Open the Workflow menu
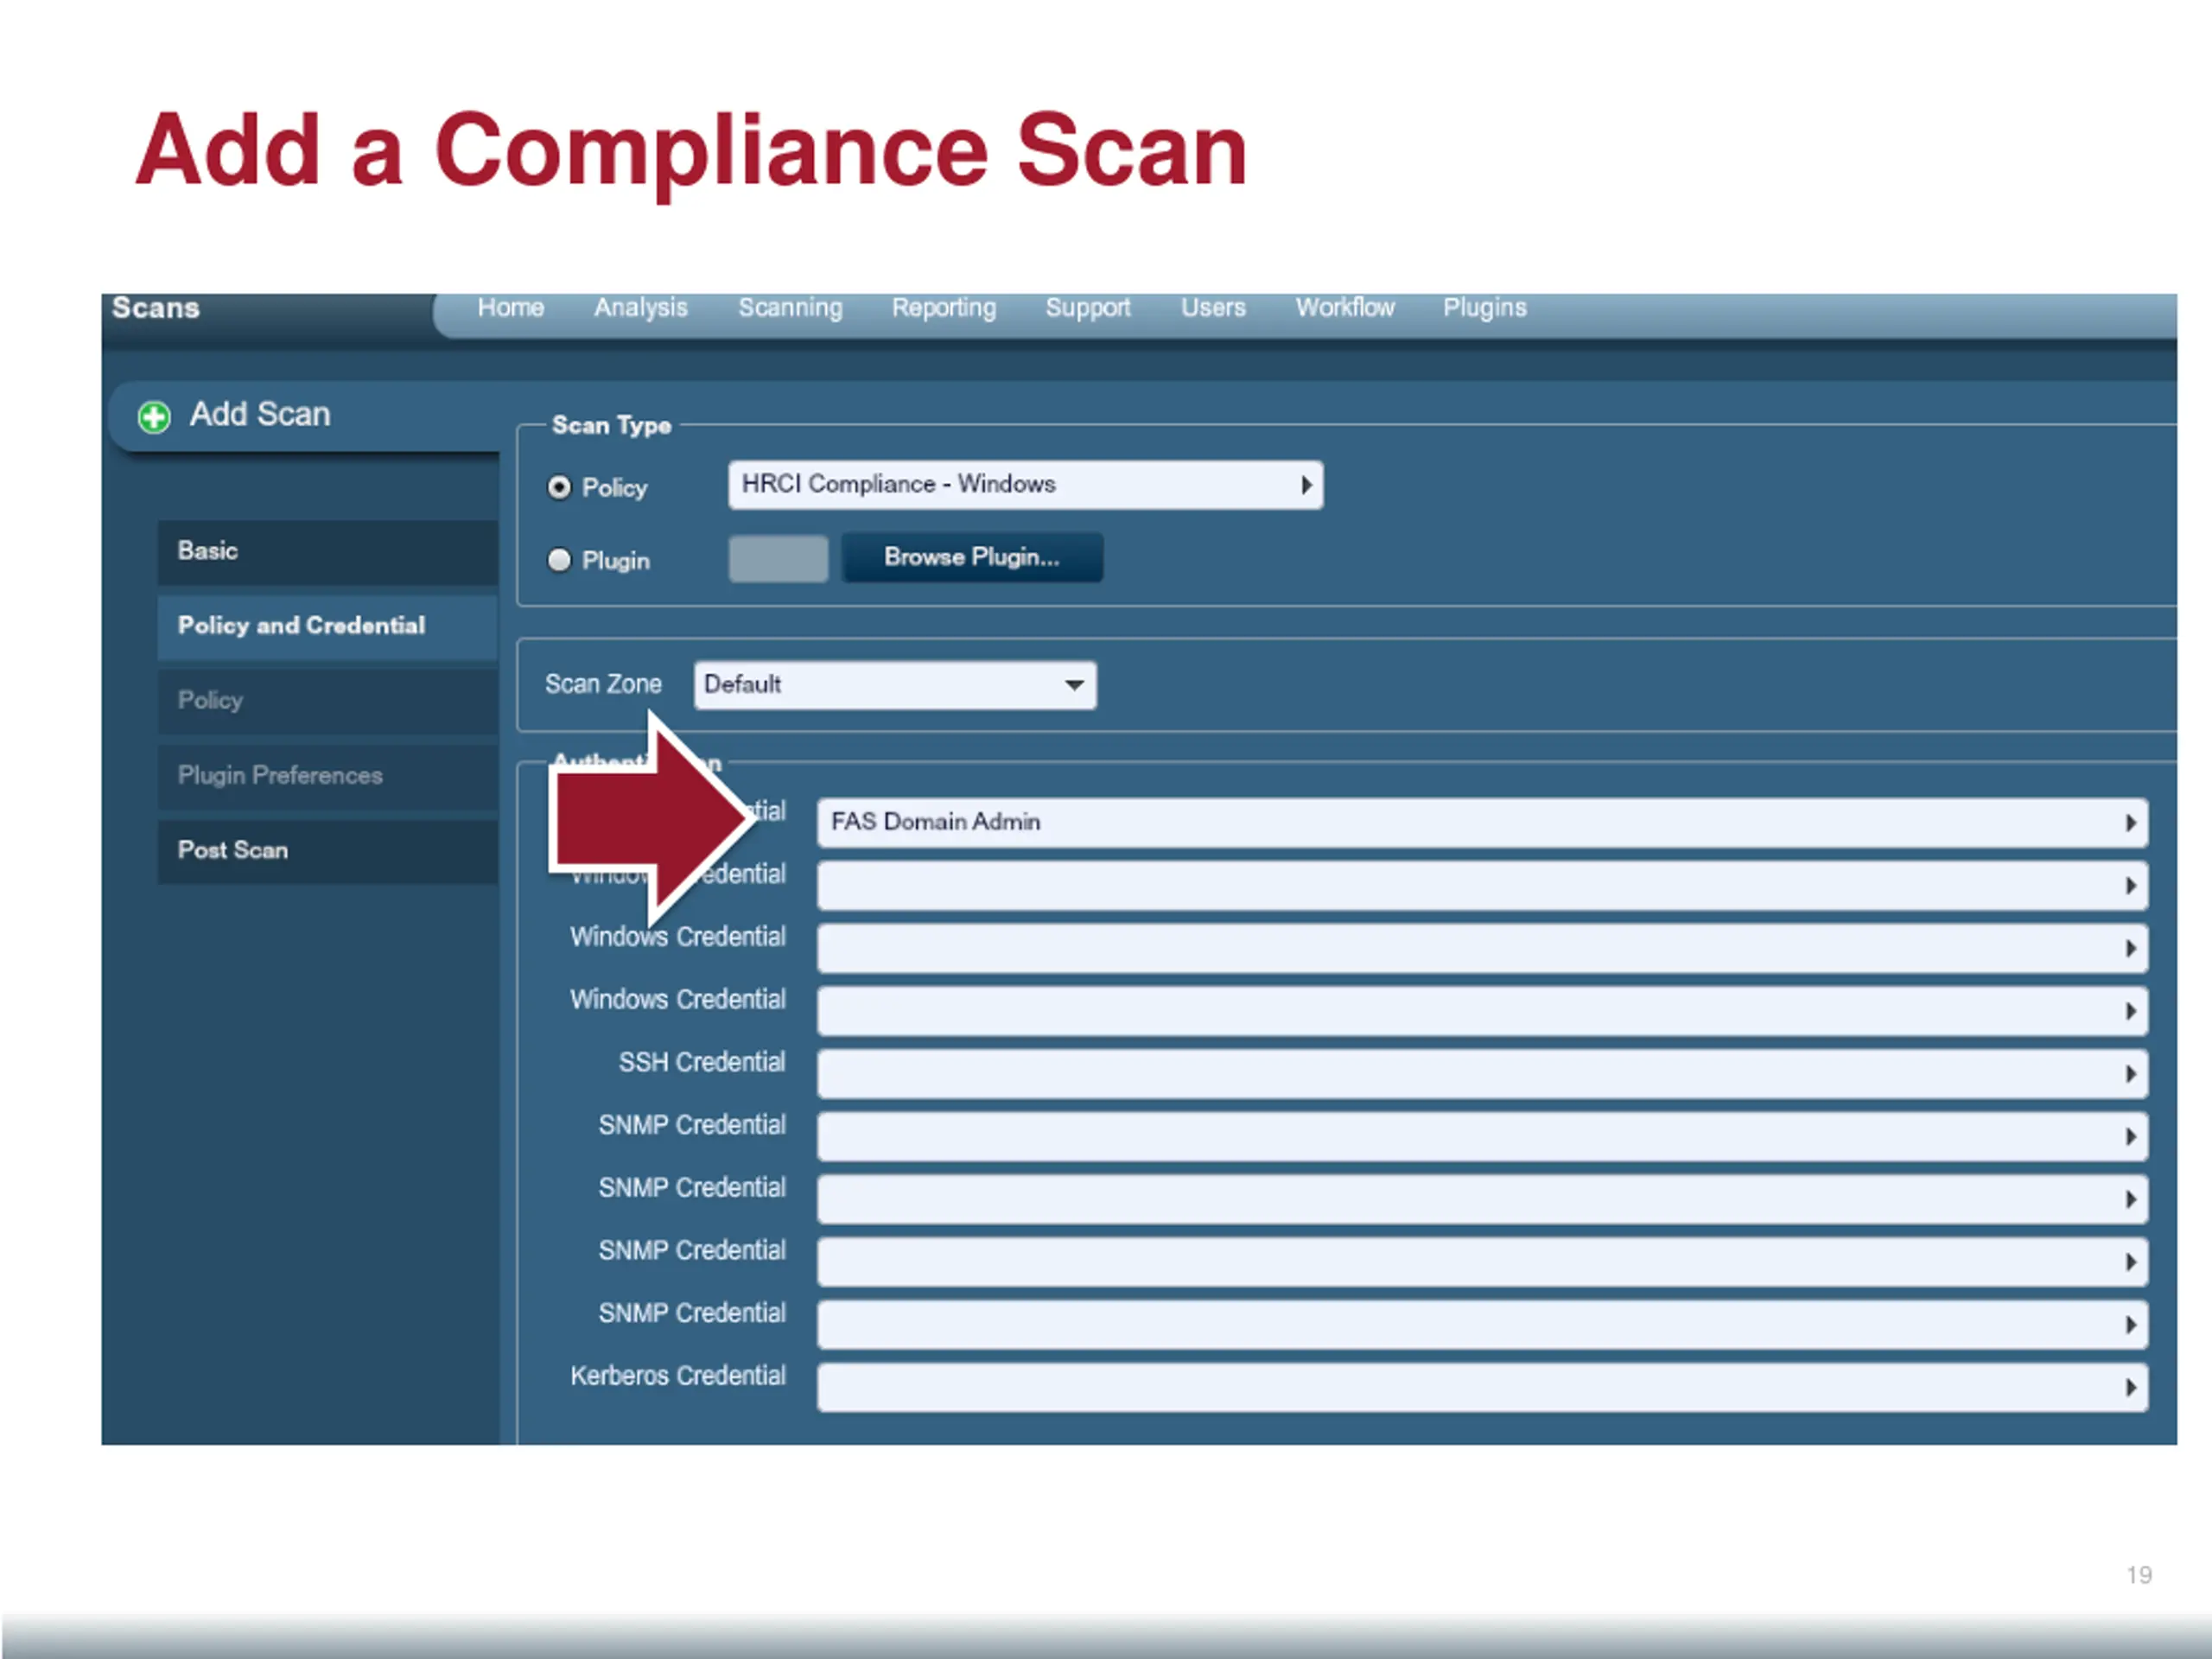2212x1659 pixels. pos(1345,308)
